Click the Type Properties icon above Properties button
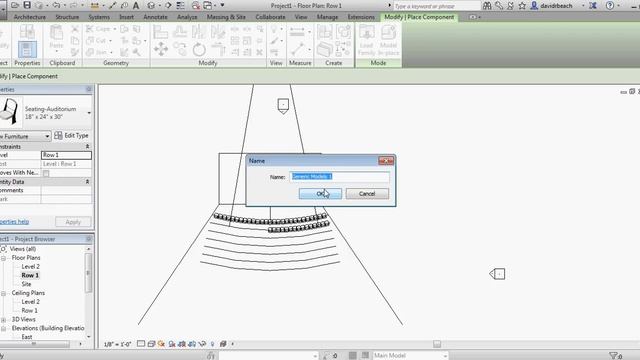 point(27,32)
